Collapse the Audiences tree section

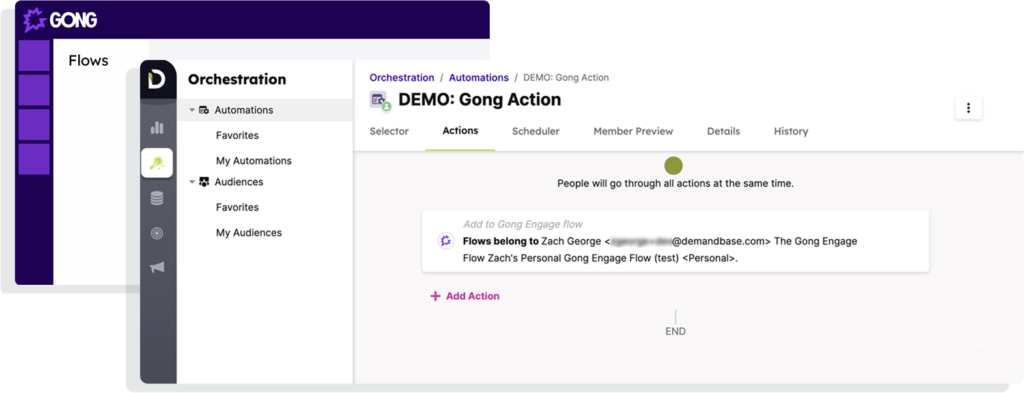[192, 182]
